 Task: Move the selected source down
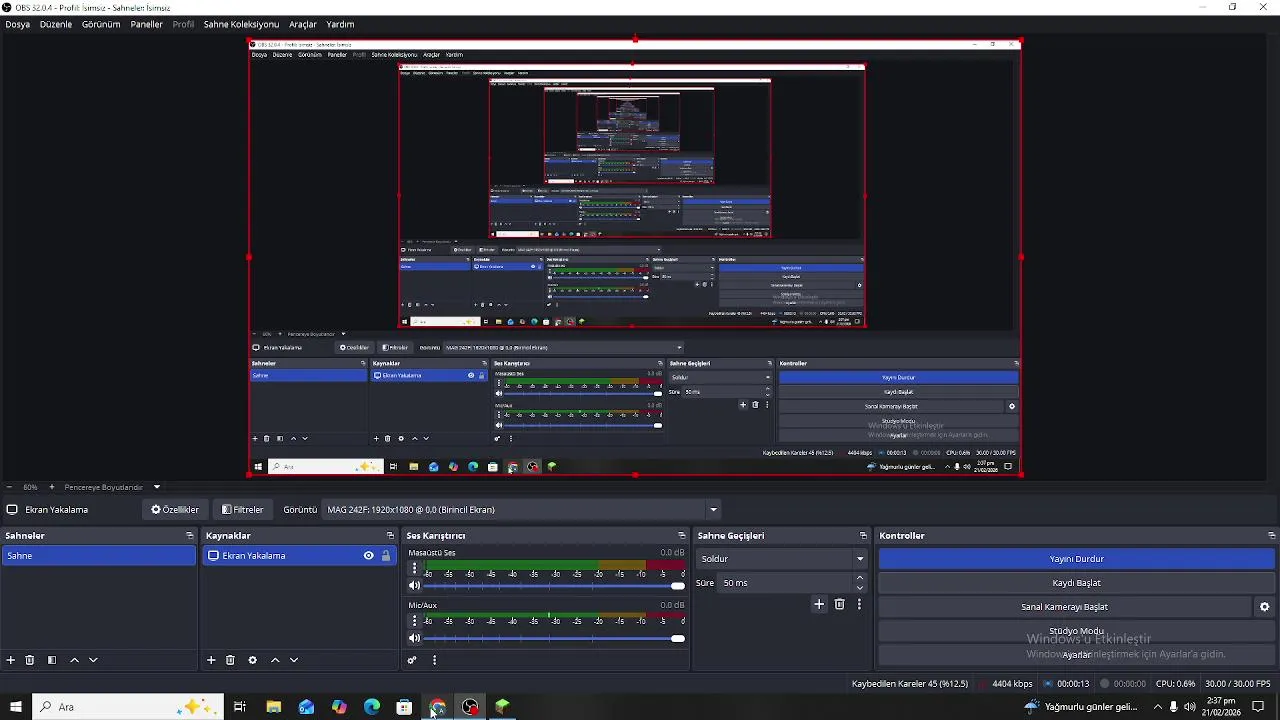pyautogui.click(x=294, y=660)
